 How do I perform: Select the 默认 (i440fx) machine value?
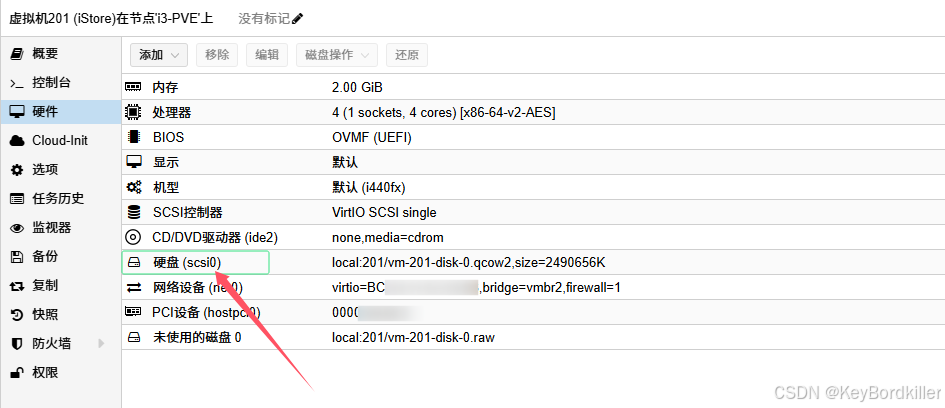coord(368,187)
